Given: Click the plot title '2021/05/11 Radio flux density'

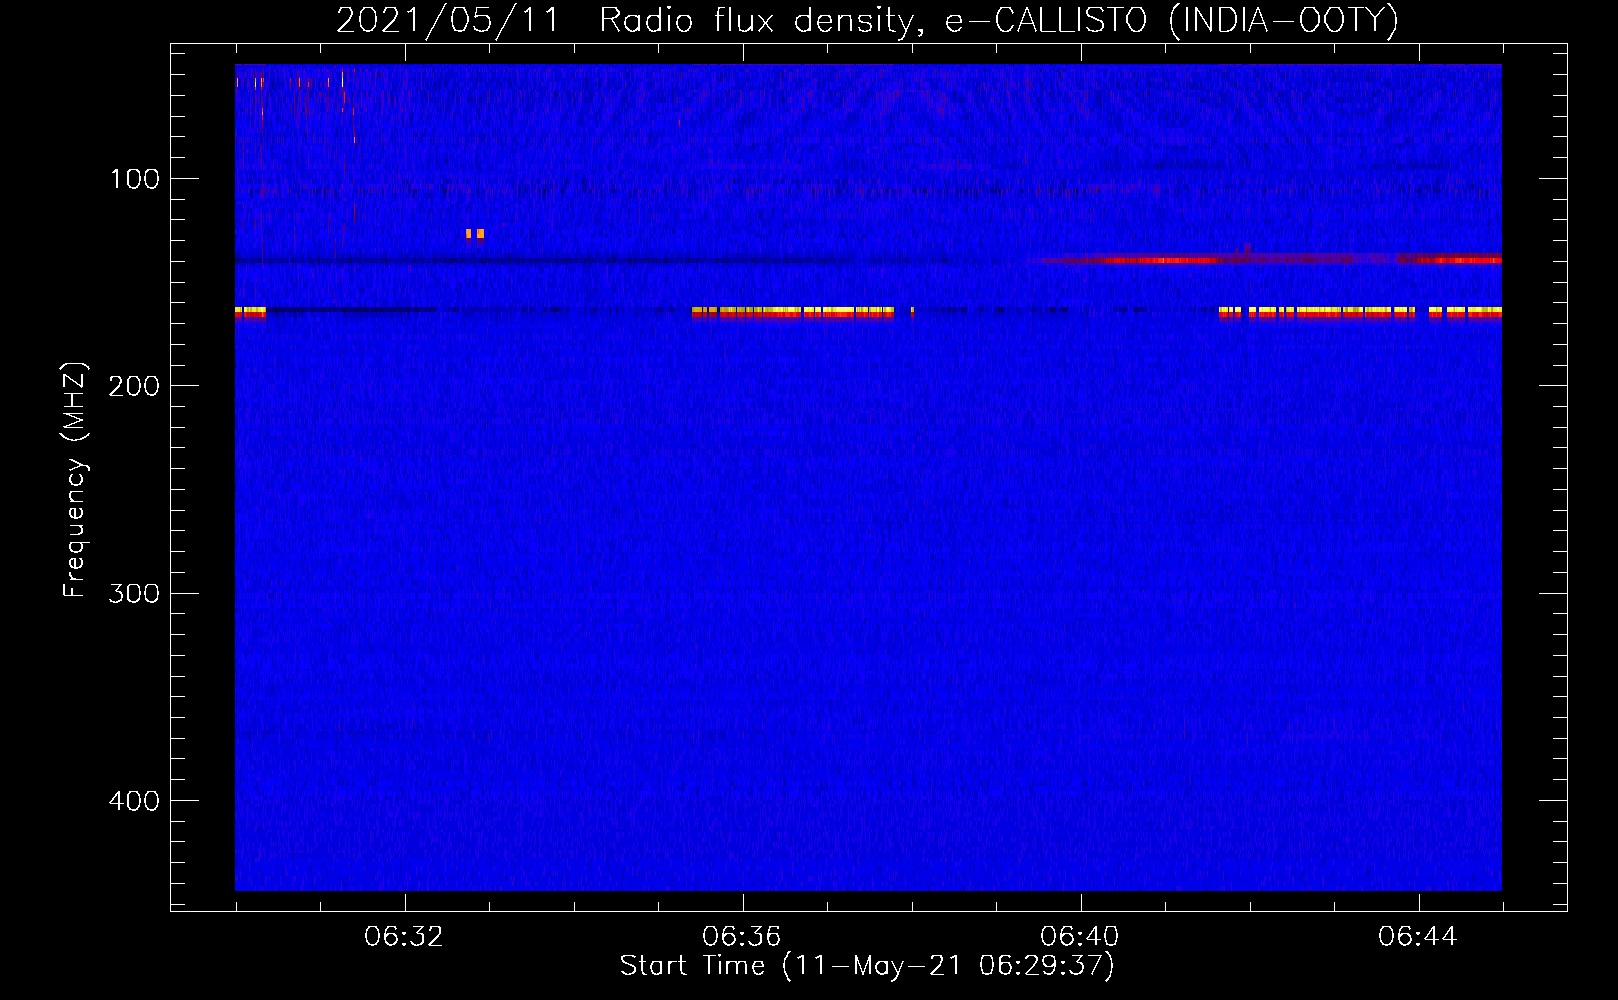Looking at the screenshot, I should click(624, 20).
